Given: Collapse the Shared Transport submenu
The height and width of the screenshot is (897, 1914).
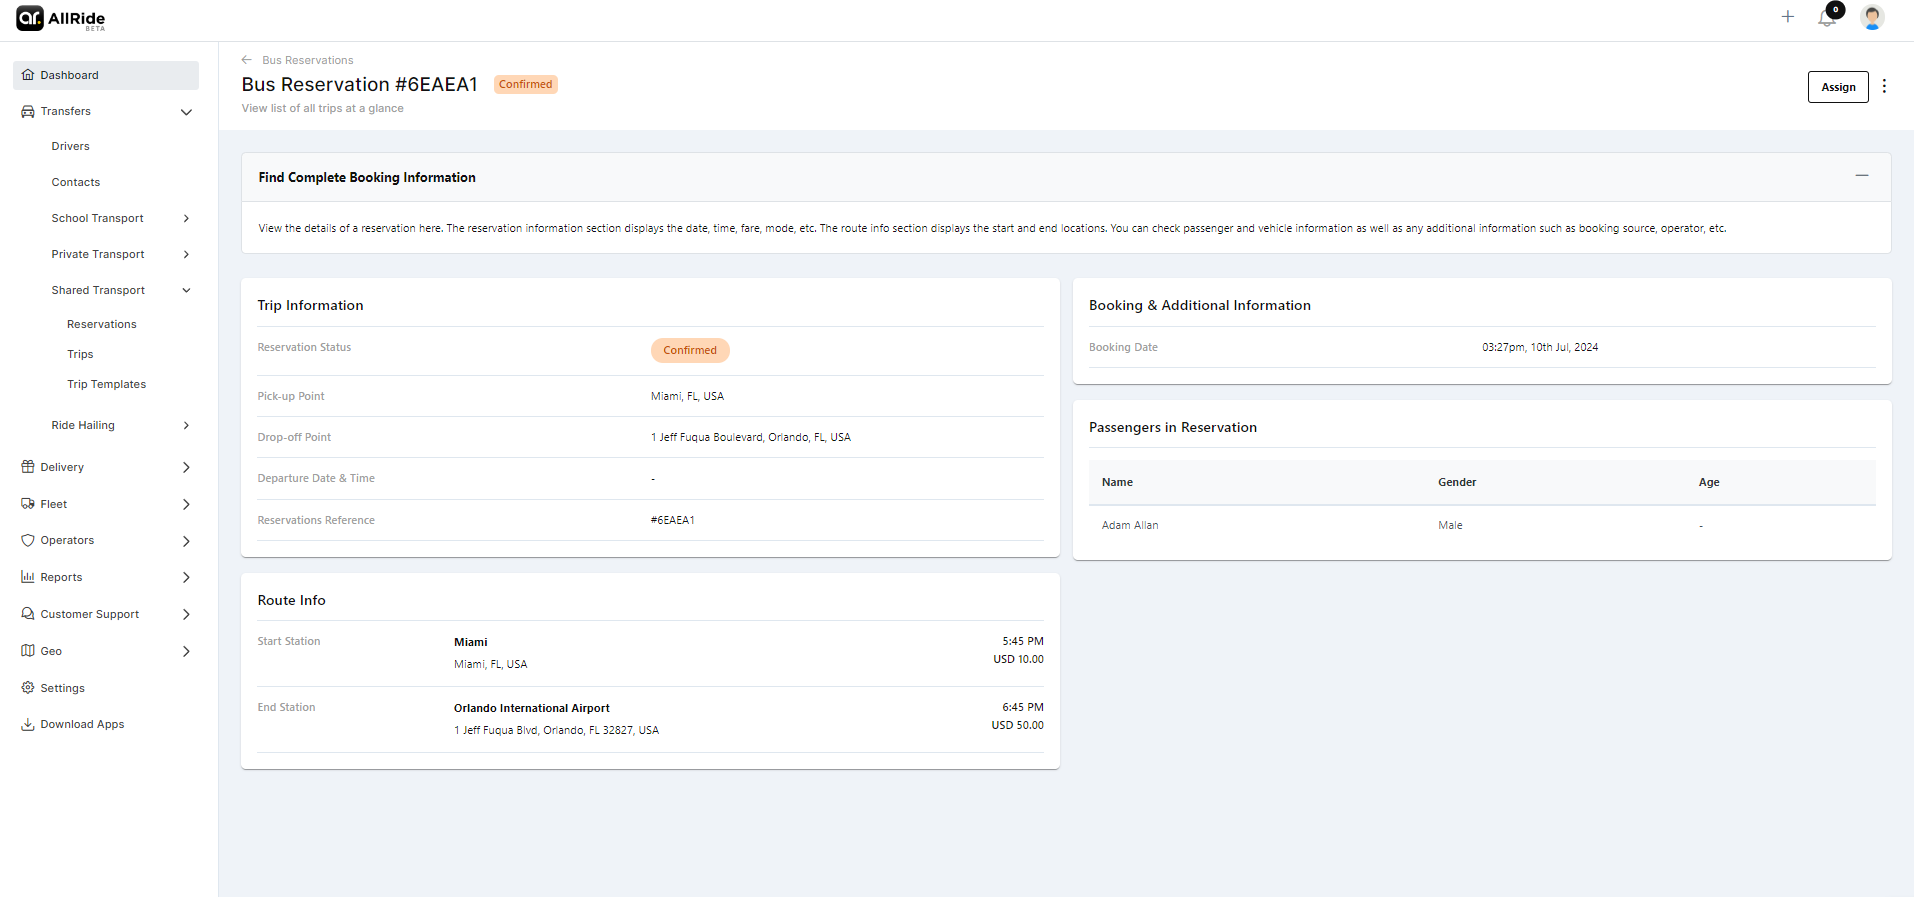Looking at the screenshot, I should (186, 290).
